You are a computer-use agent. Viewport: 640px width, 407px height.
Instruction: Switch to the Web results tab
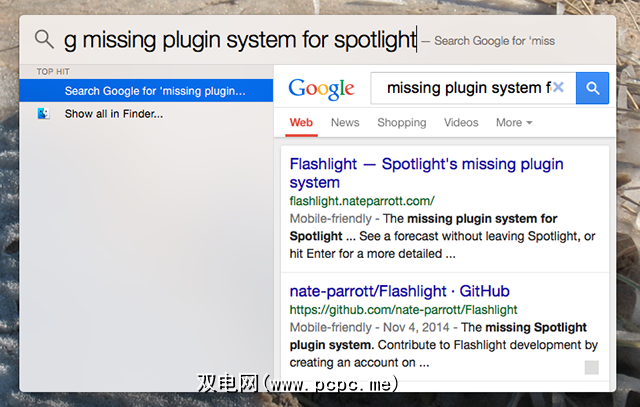(301, 123)
